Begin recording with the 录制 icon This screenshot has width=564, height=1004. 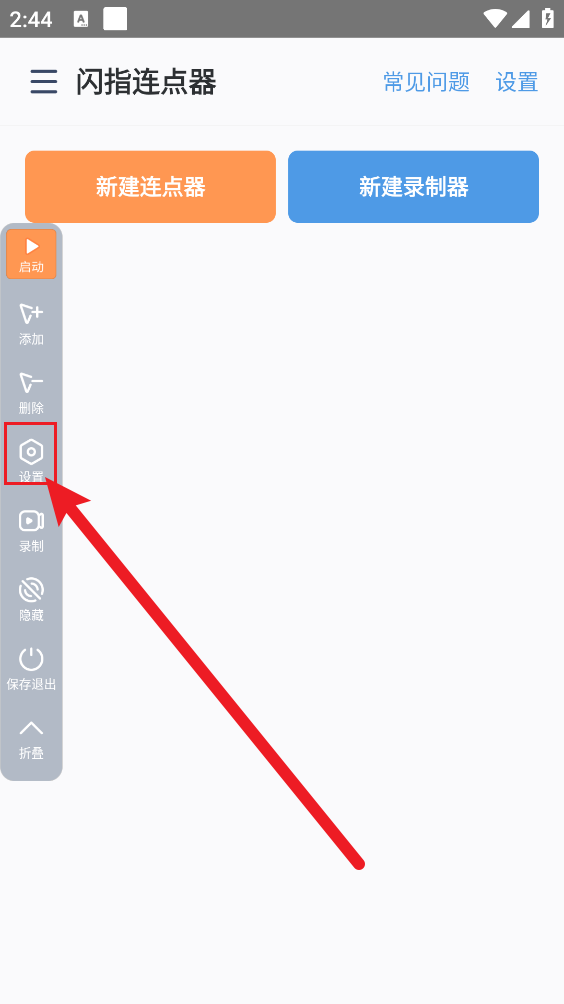[31, 531]
